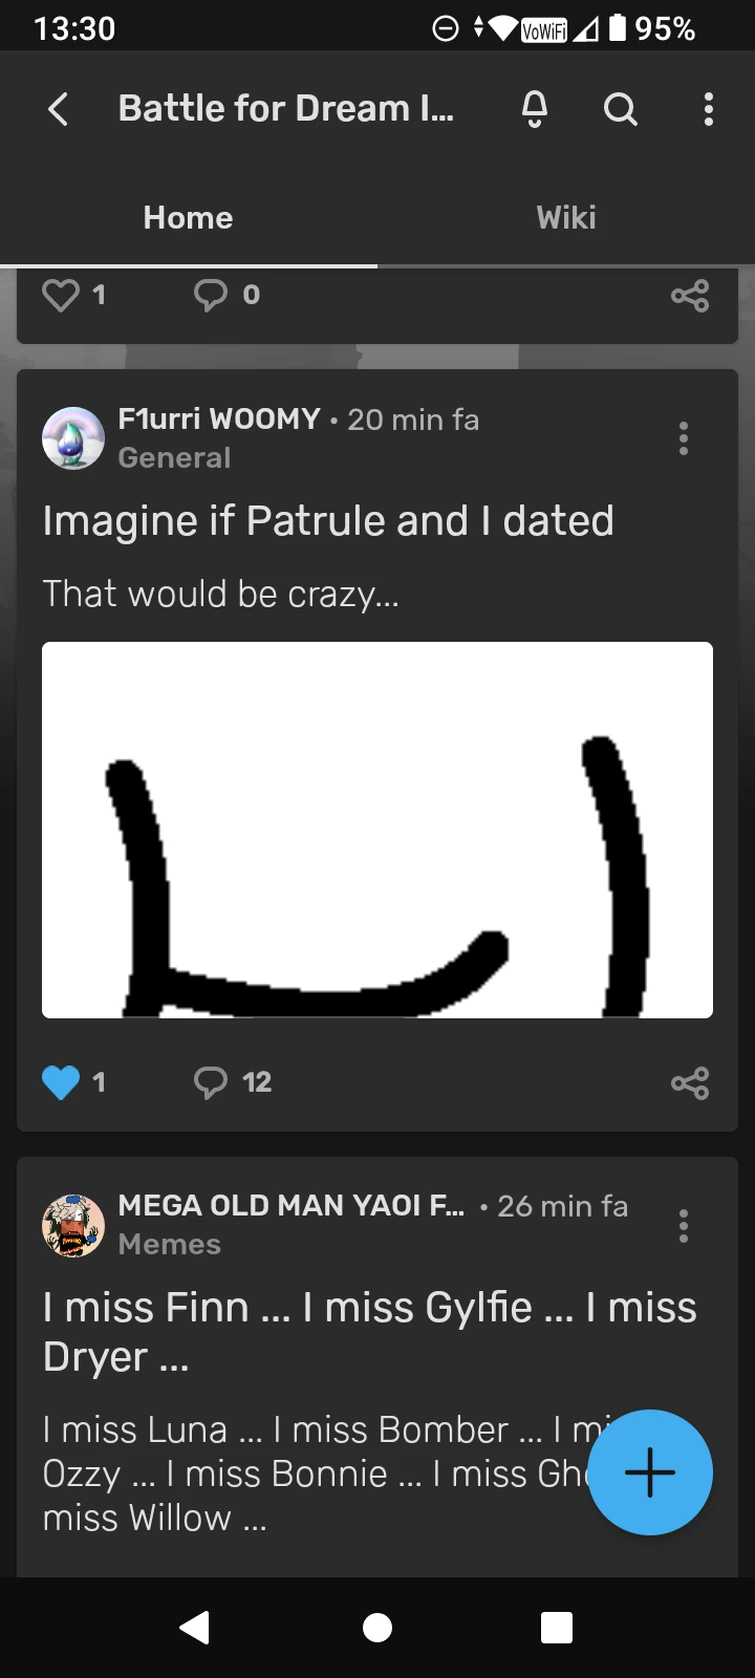This screenshot has width=755, height=1678.
Task: Unlike the Patrule dating post
Action: tap(61, 1082)
